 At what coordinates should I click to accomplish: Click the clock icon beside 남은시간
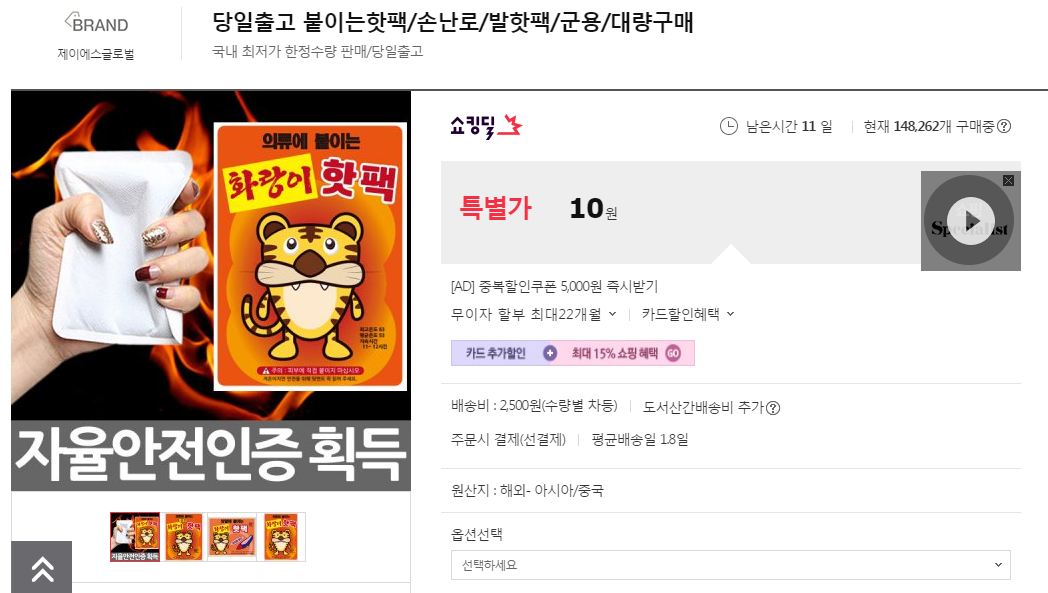[x=729, y=126]
